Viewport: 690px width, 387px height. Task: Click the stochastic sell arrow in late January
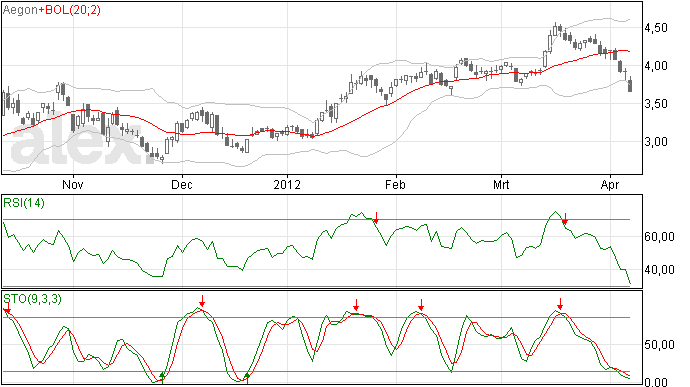click(356, 305)
